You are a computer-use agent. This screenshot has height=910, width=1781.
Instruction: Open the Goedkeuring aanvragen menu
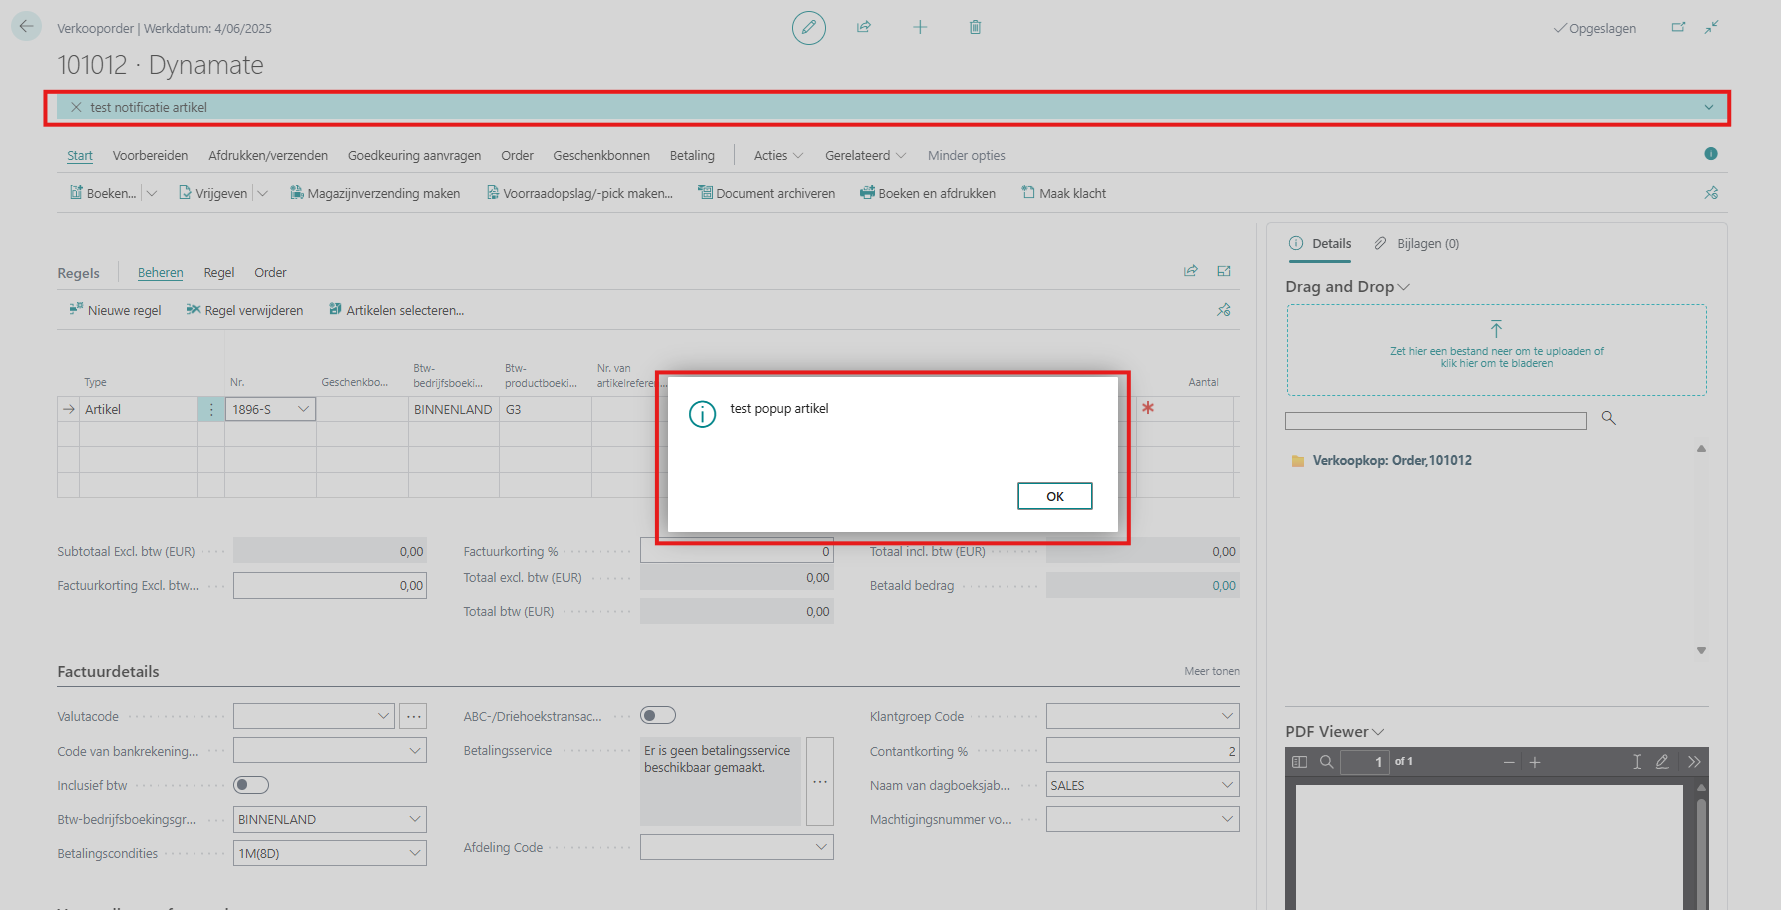[x=414, y=156]
